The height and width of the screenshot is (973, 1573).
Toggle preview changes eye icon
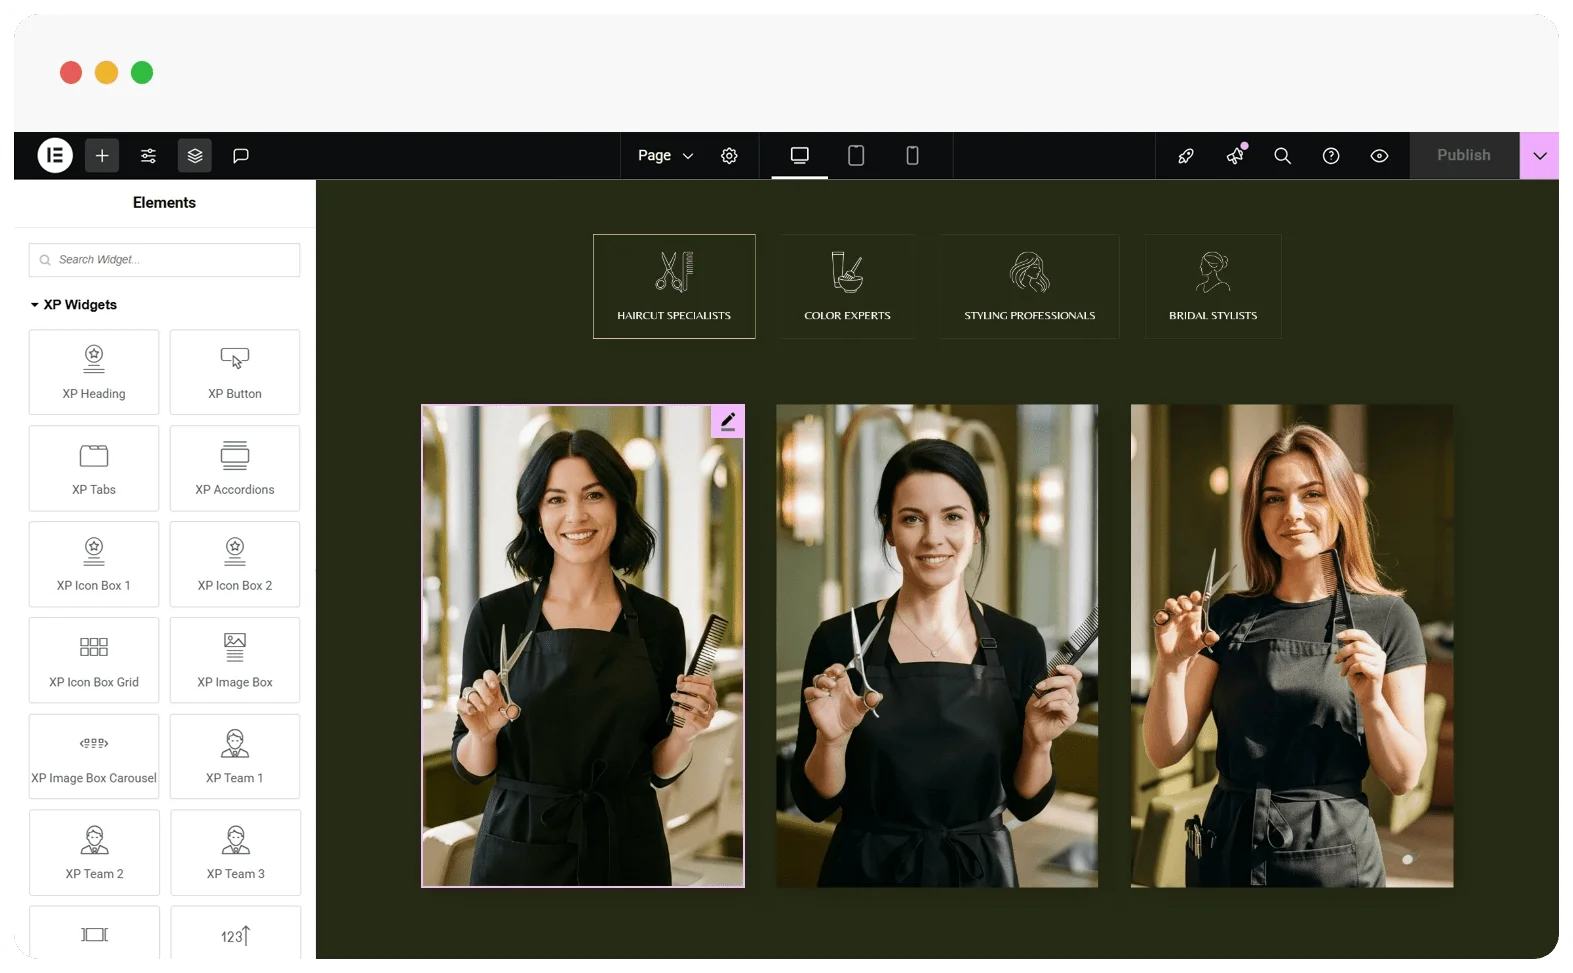pyautogui.click(x=1379, y=155)
